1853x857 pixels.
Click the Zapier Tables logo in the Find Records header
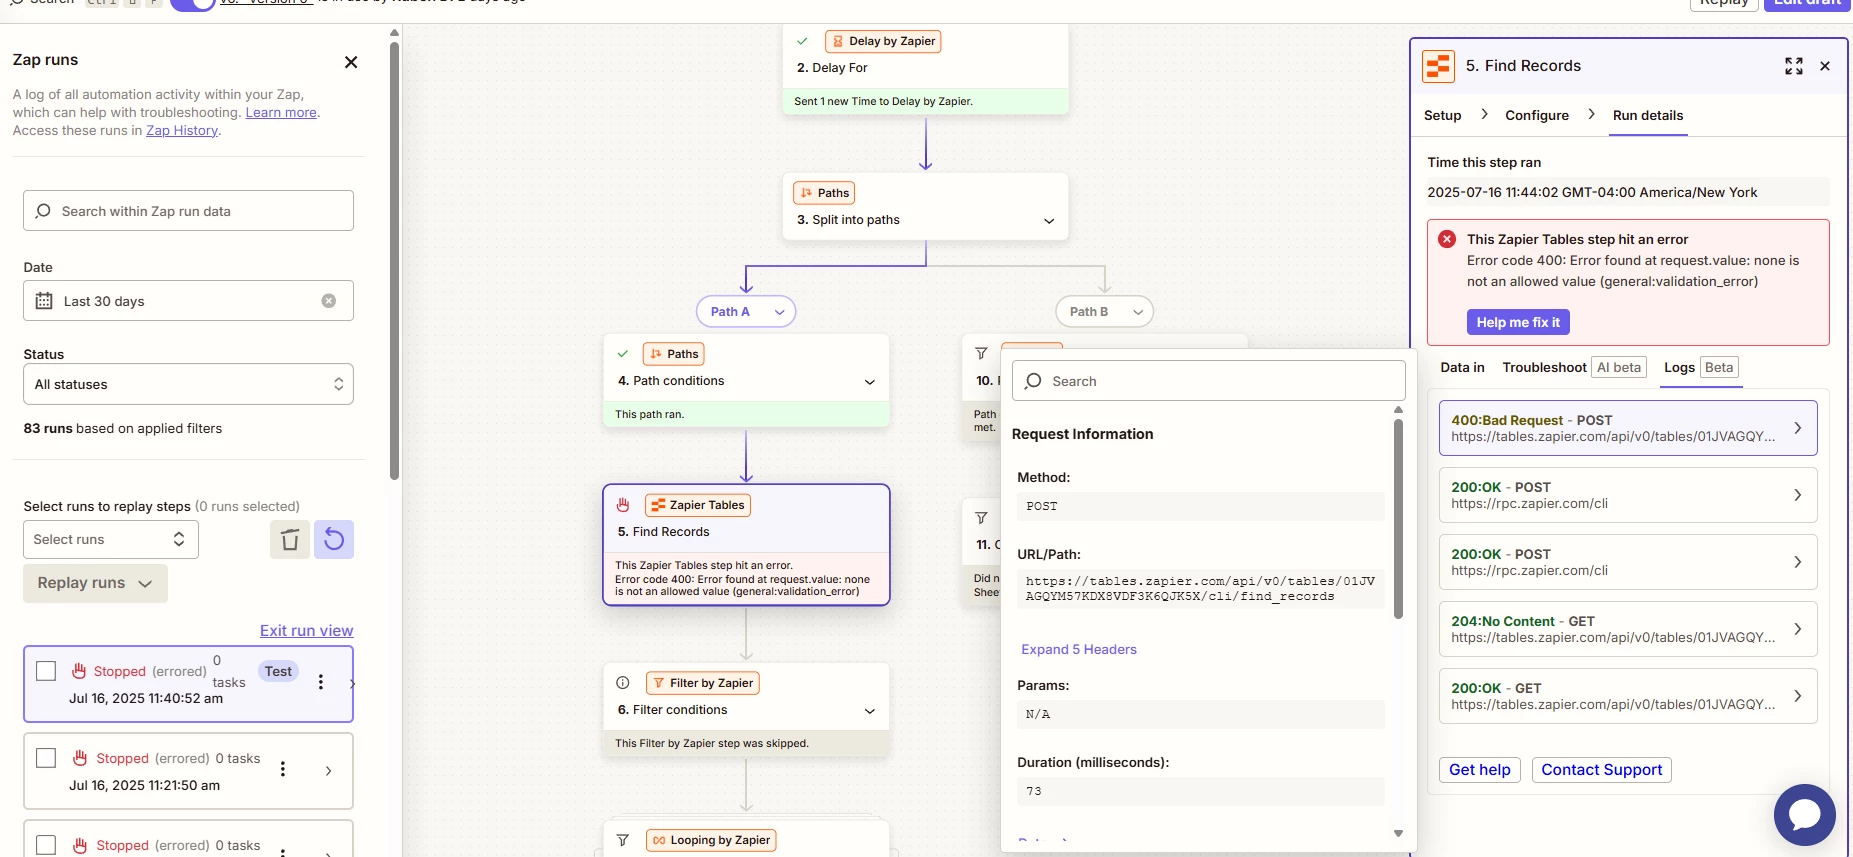[1438, 66]
